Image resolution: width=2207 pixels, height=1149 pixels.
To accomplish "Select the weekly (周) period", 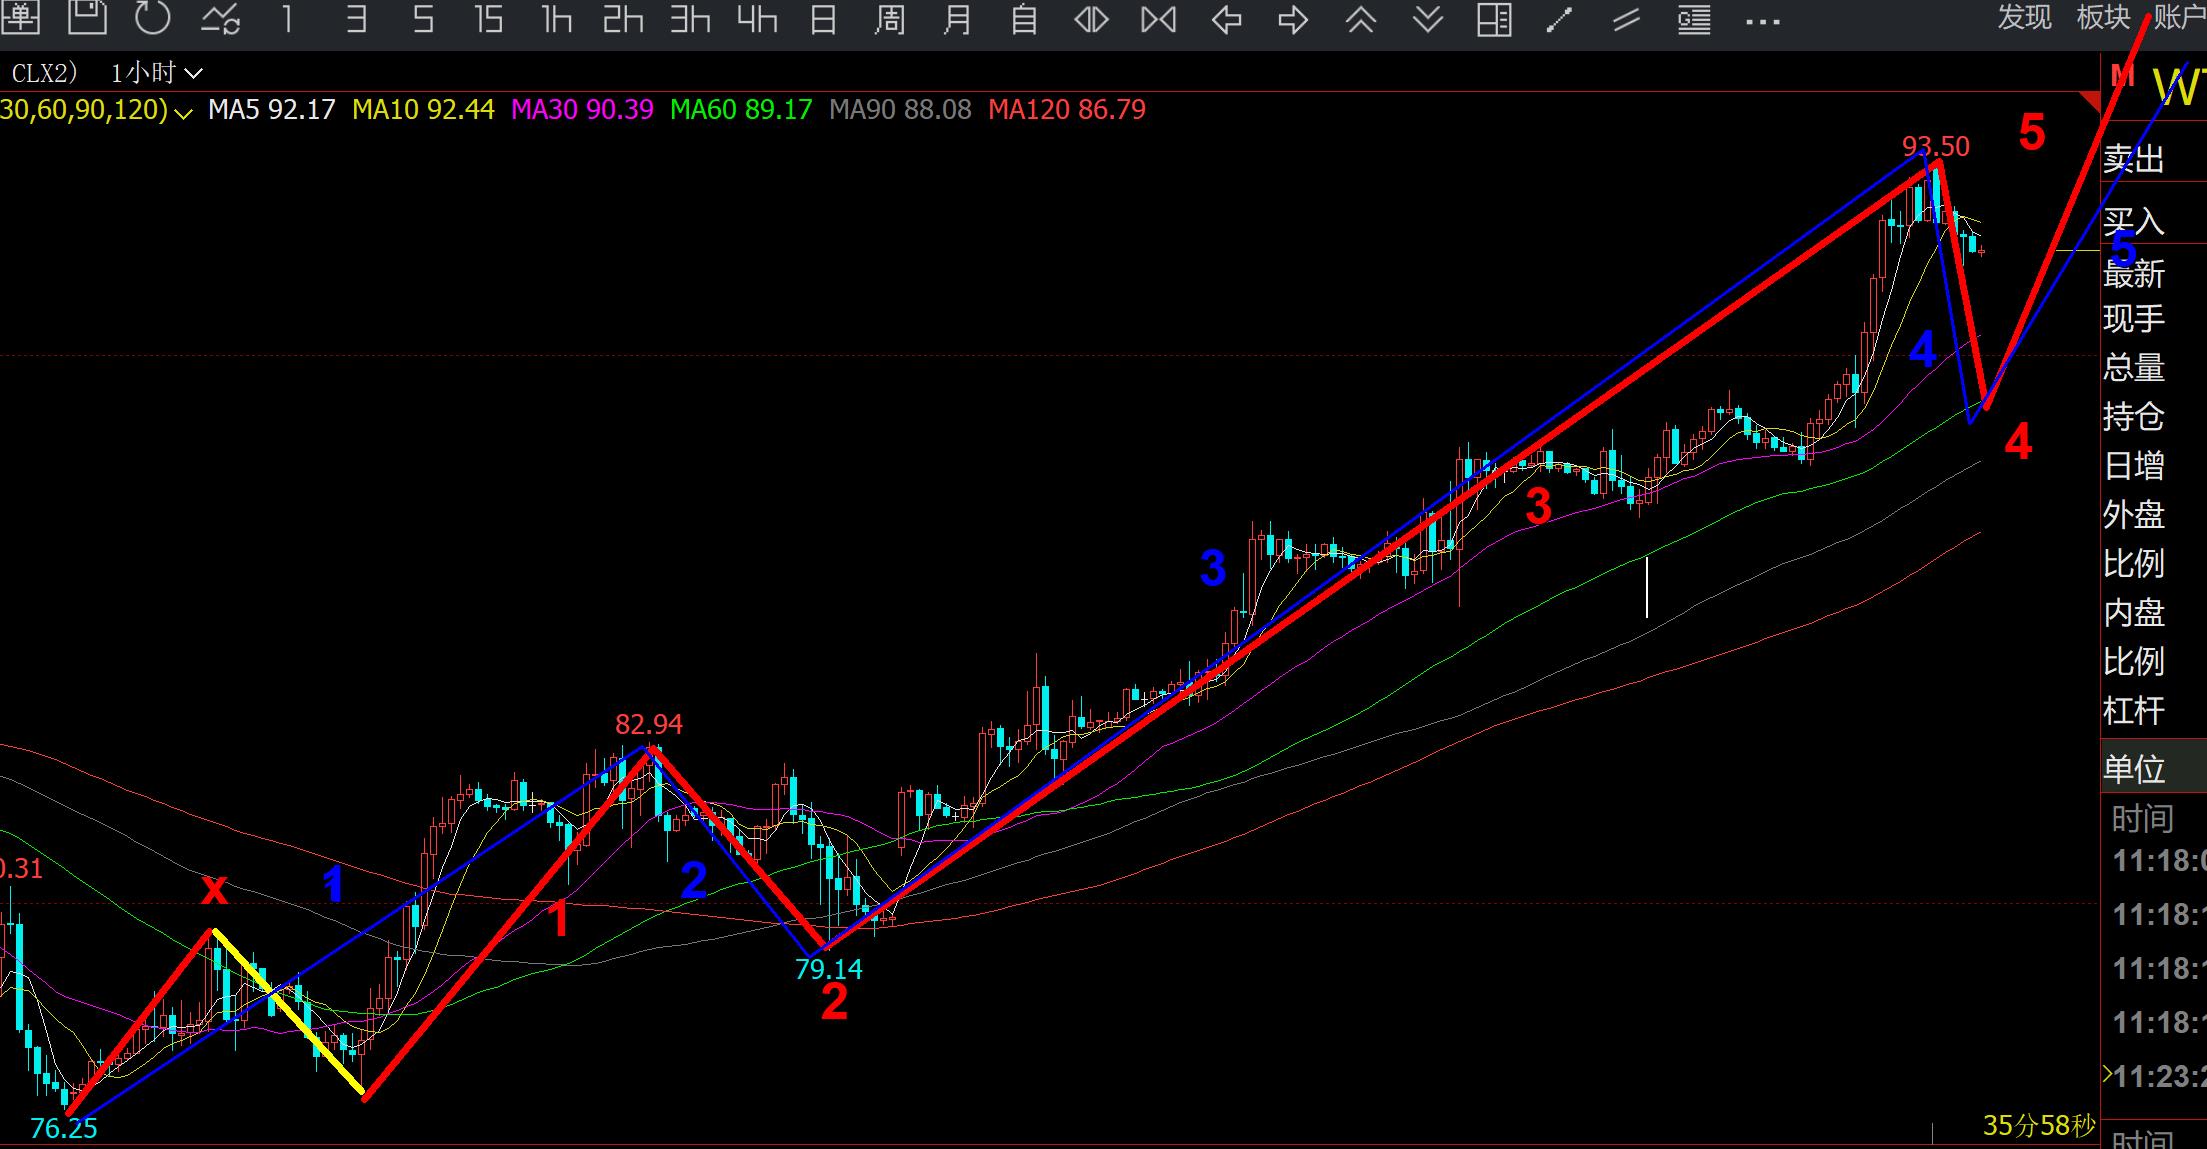I will (x=890, y=18).
